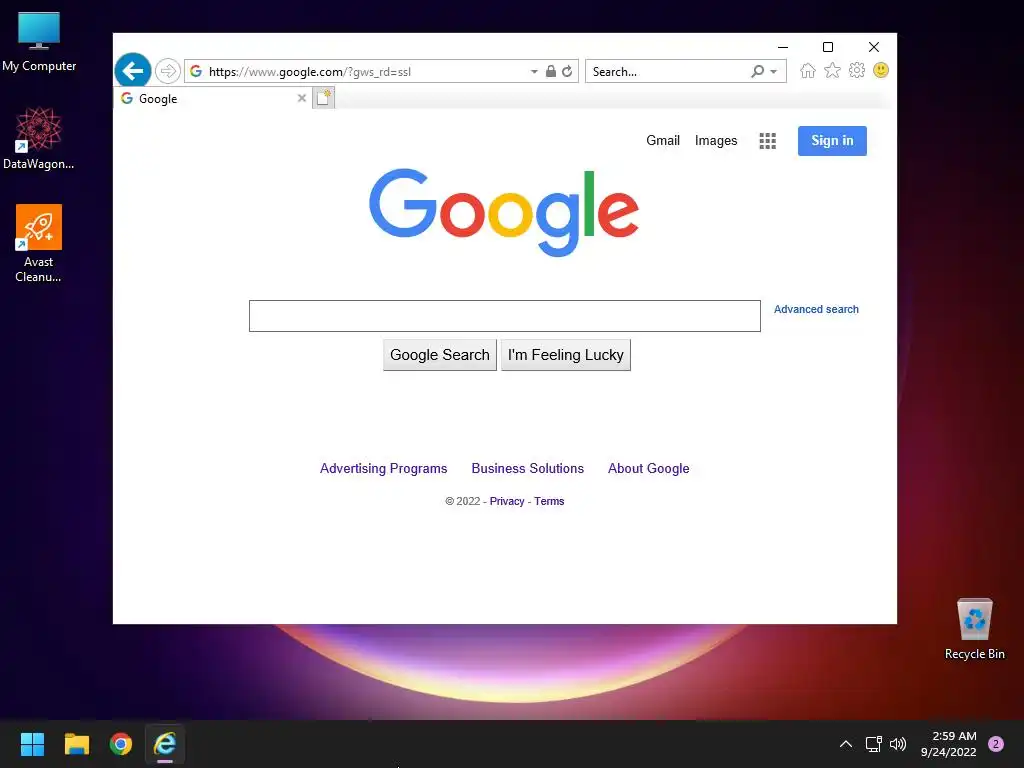The height and width of the screenshot is (768, 1024).
Task: Open File Explorer from the taskbar
Action: [x=76, y=744]
